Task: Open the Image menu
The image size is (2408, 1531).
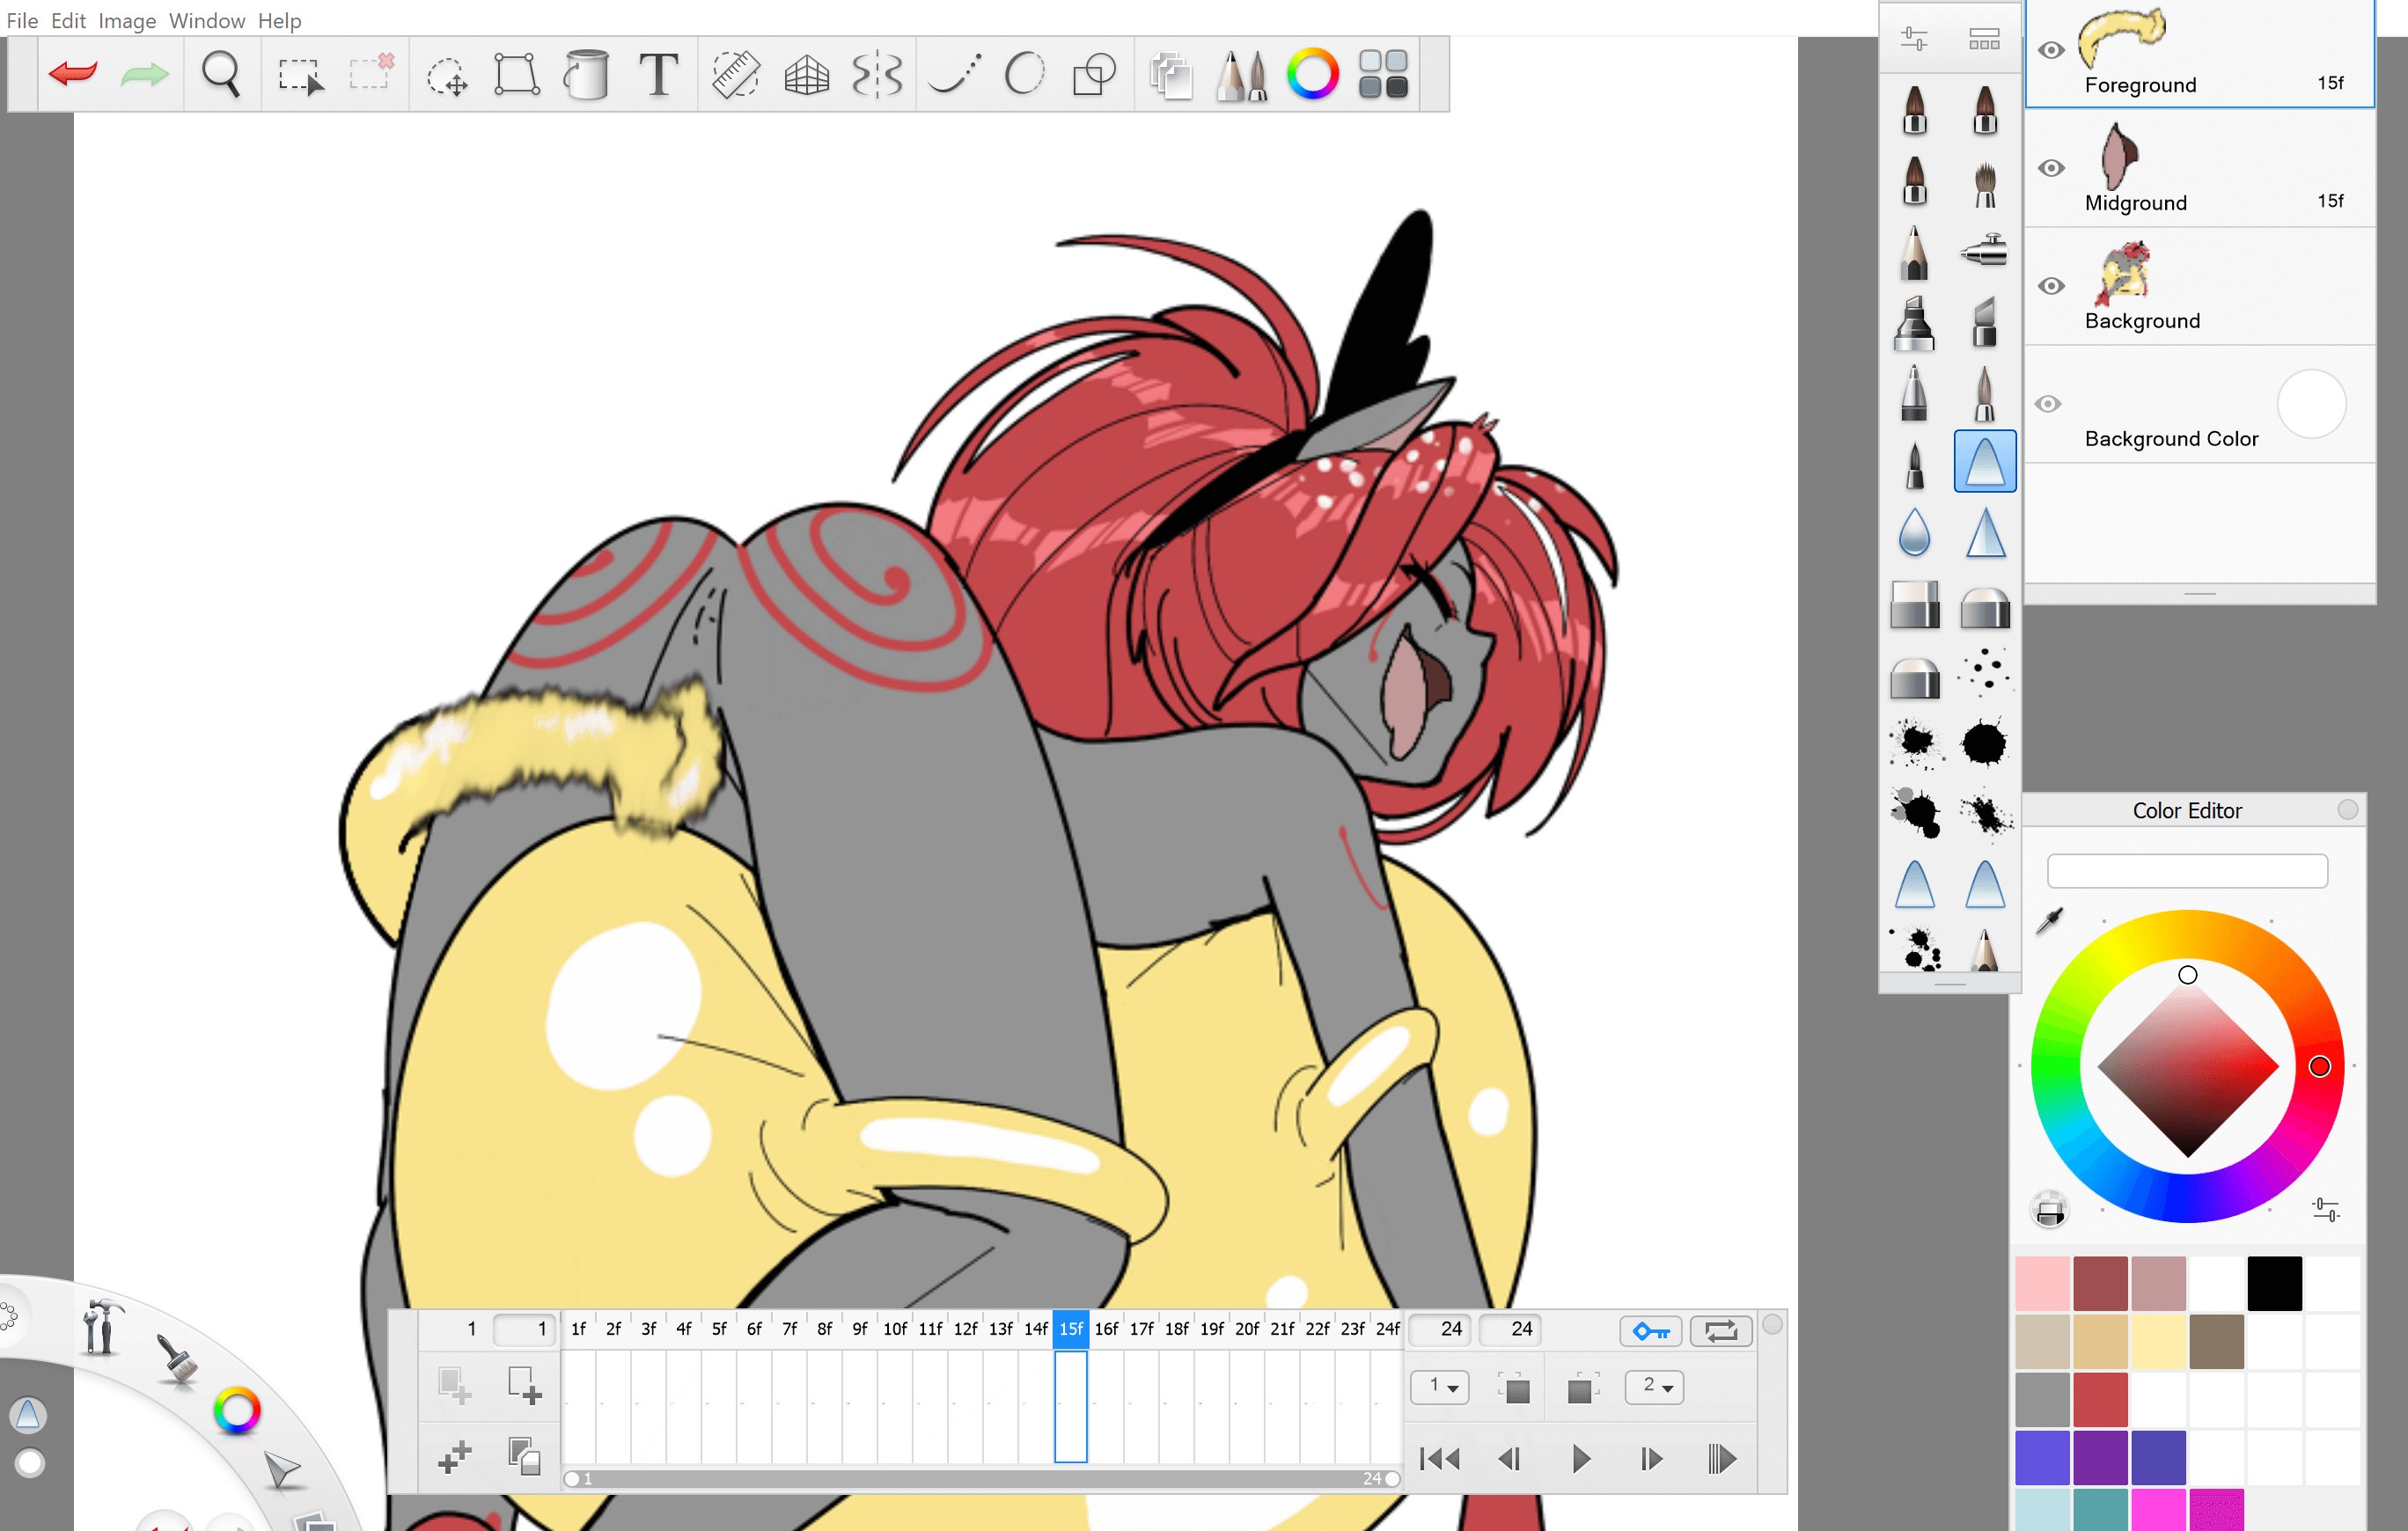Action: pyautogui.click(x=126, y=20)
